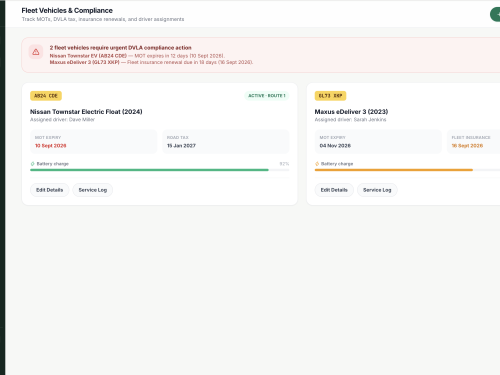Click the GL73 XKP registration plate badge
Viewport: 500px width, 375px height.
pyautogui.click(x=330, y=96)
